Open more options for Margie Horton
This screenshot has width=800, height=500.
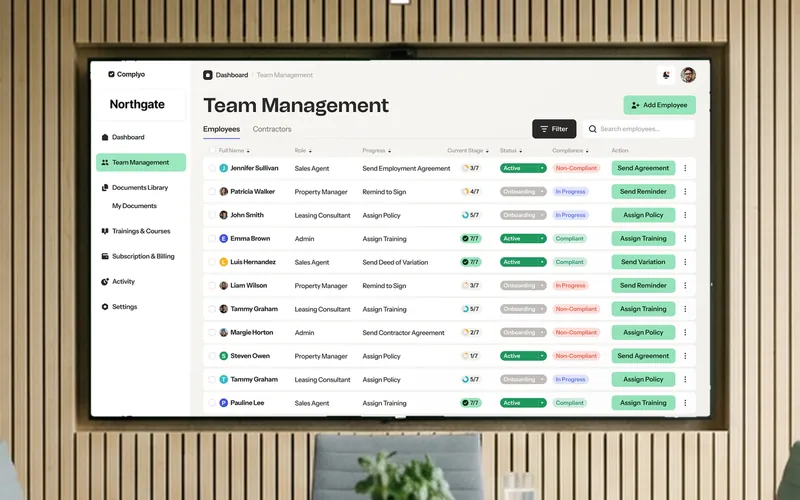click(x=685, y=332)
